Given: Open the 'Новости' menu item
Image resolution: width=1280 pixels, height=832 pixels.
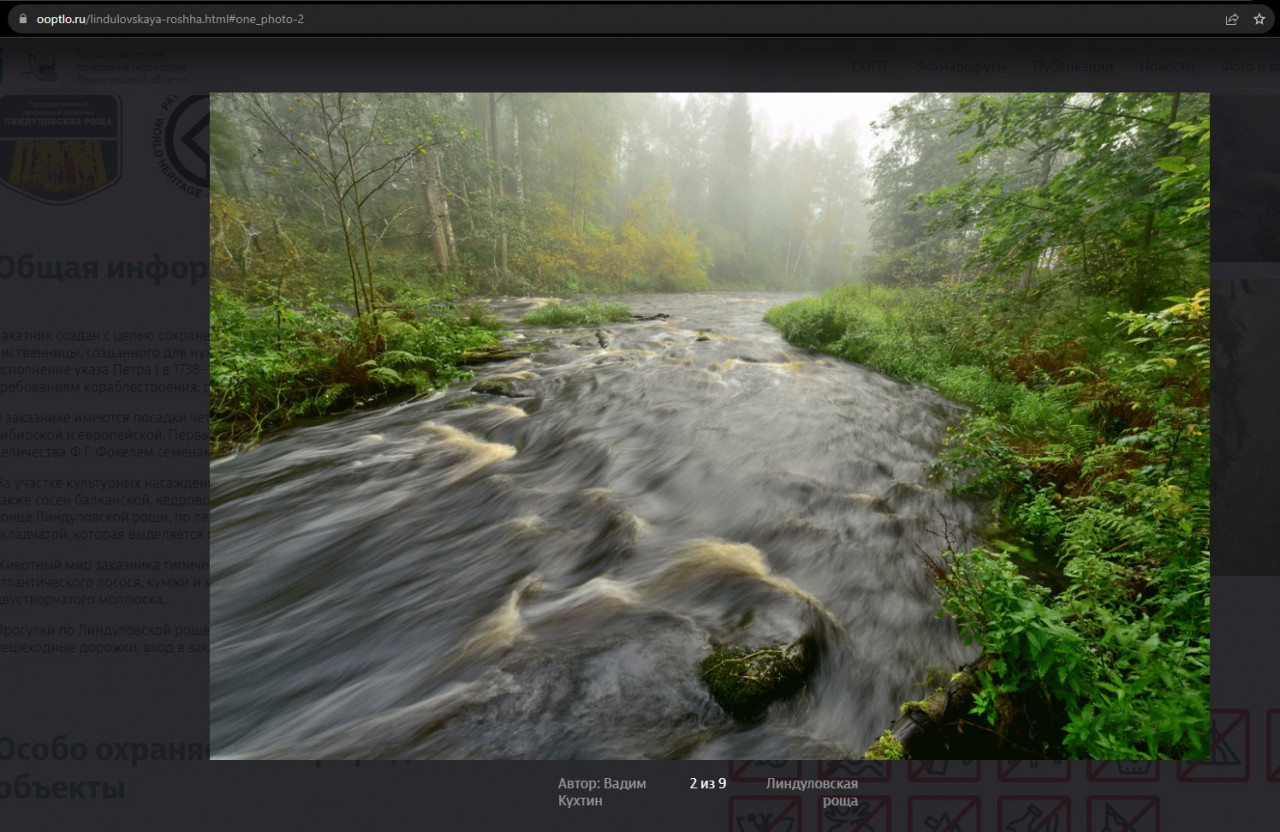Looking at the screenshot, I should (1167, 66).
